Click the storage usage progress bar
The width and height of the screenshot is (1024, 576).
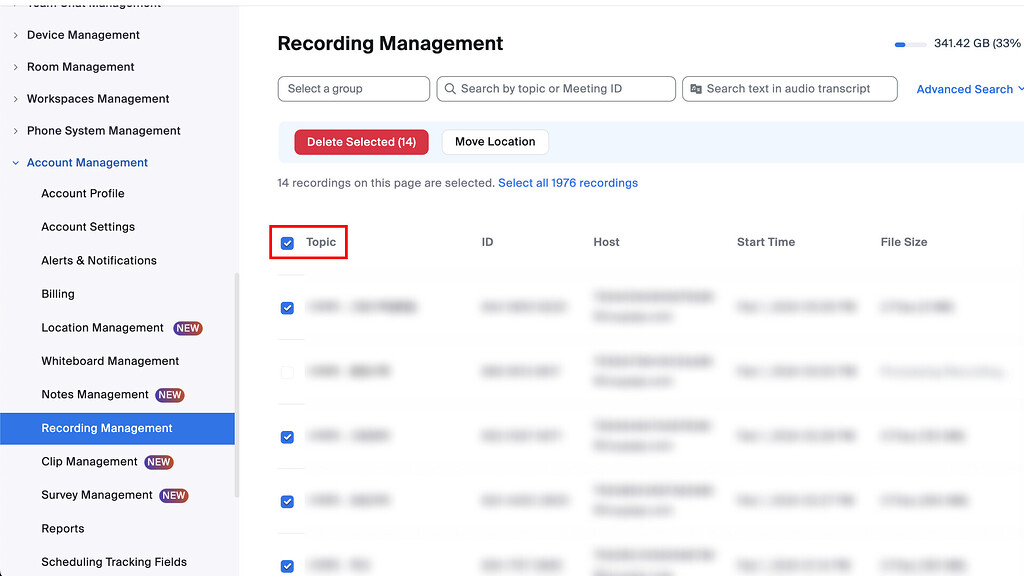coord(910,44)
